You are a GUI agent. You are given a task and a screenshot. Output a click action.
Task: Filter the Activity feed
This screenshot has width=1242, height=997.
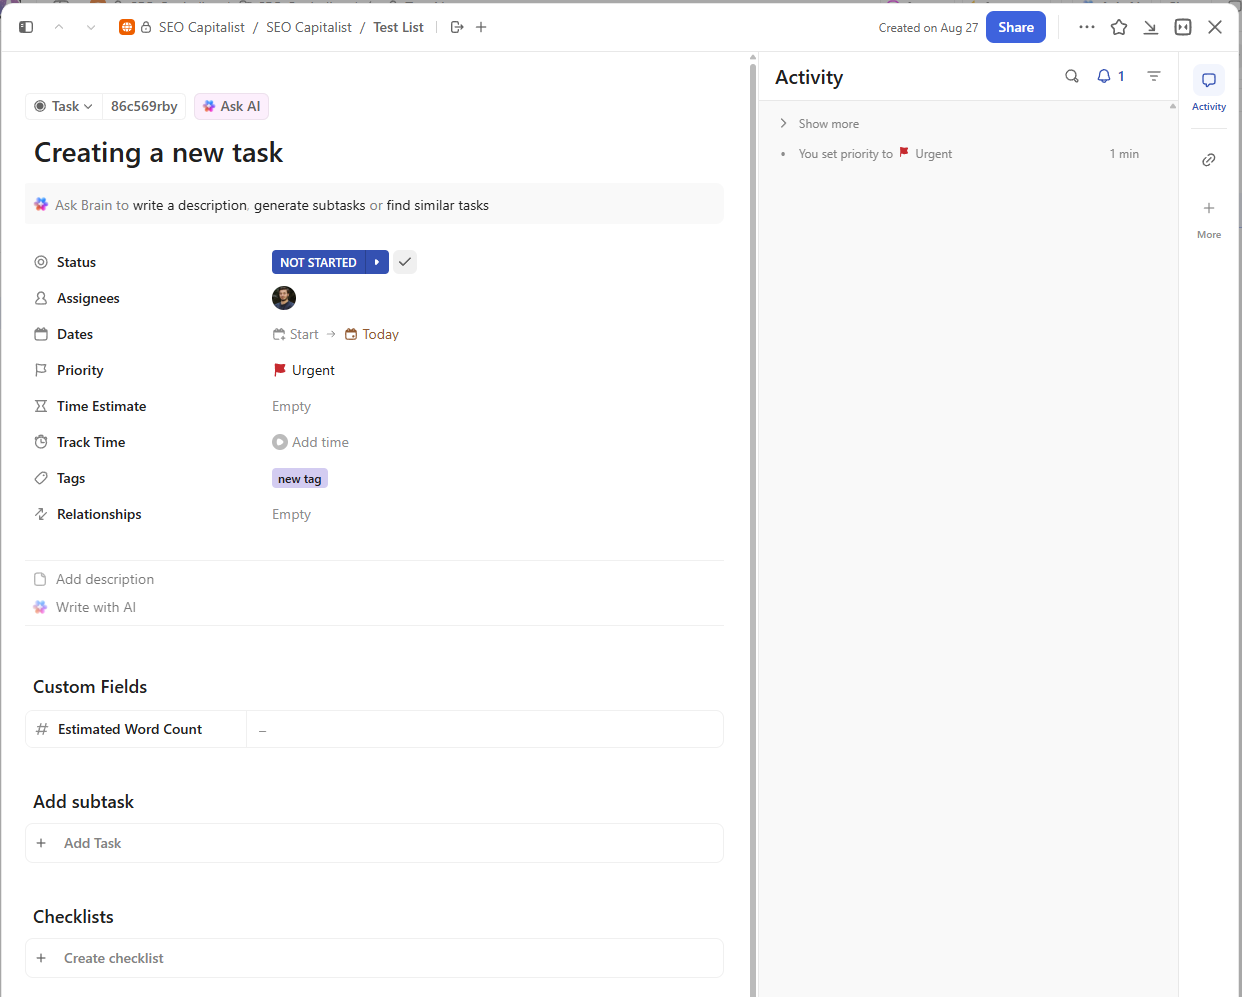point(1154,76)
